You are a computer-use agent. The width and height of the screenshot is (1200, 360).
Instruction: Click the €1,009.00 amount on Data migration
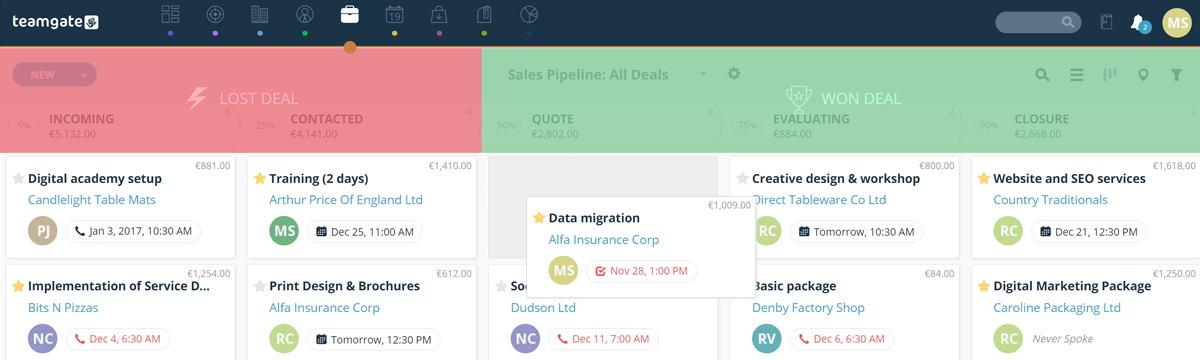pos(730,205)
